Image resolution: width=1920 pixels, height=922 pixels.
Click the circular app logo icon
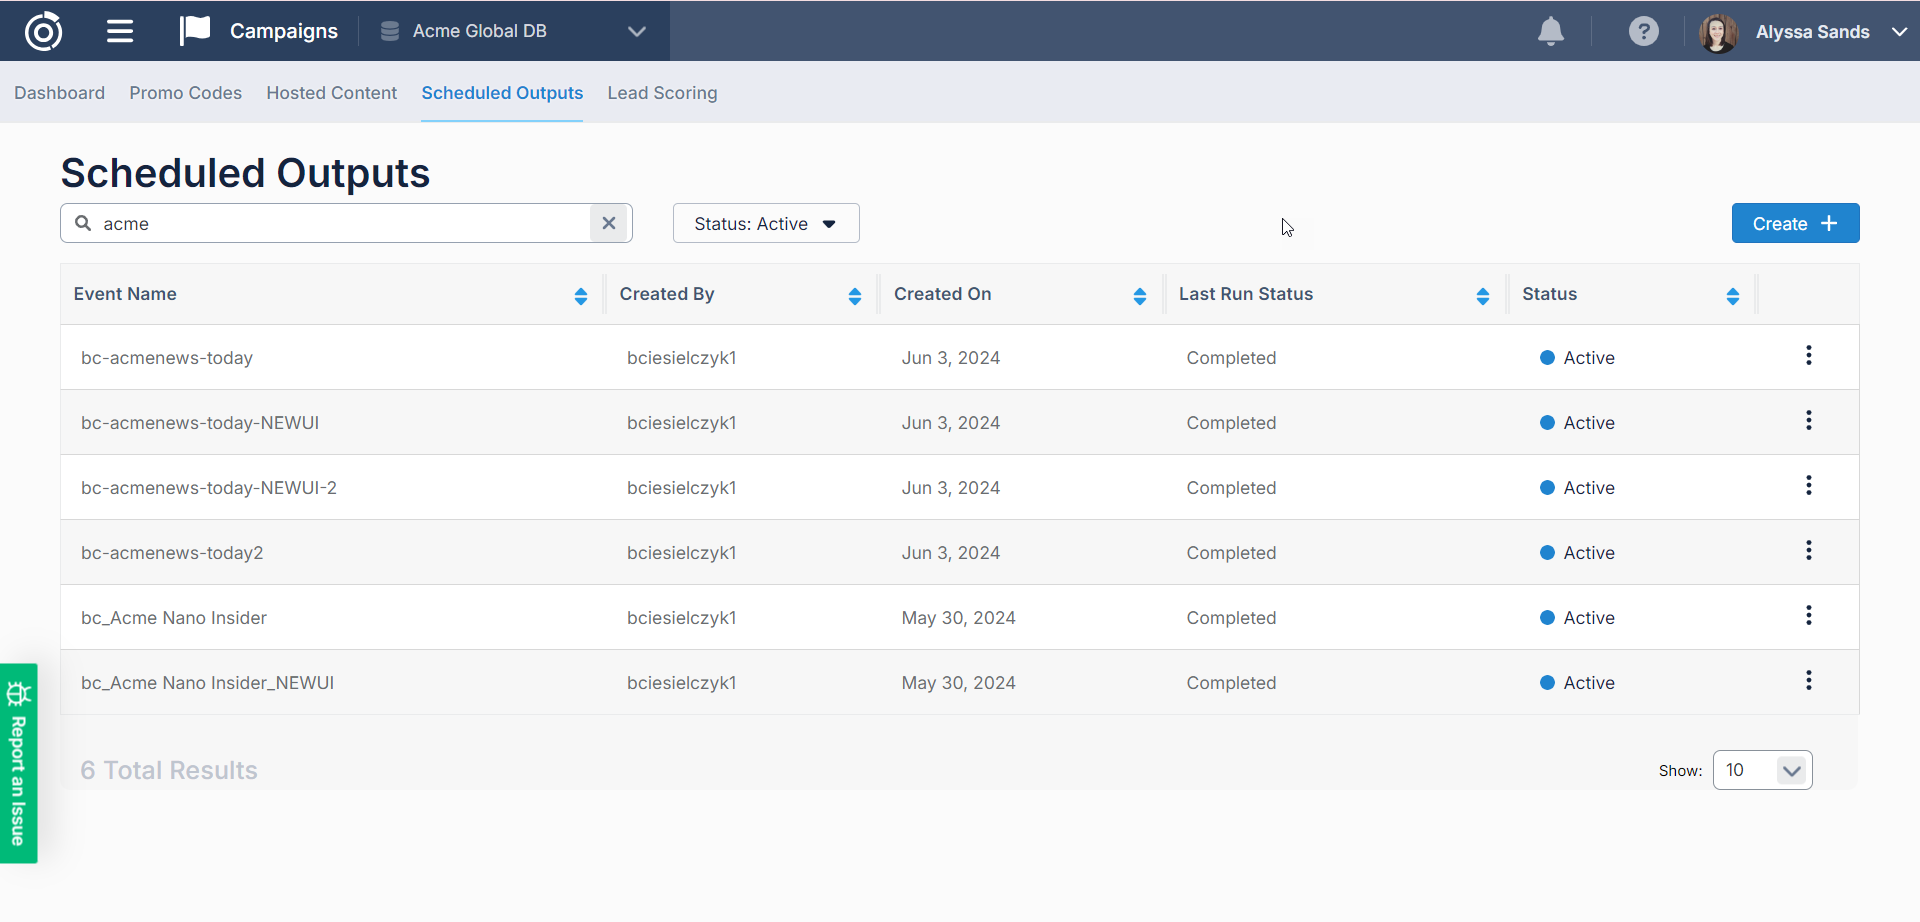(x=43, y=31)
